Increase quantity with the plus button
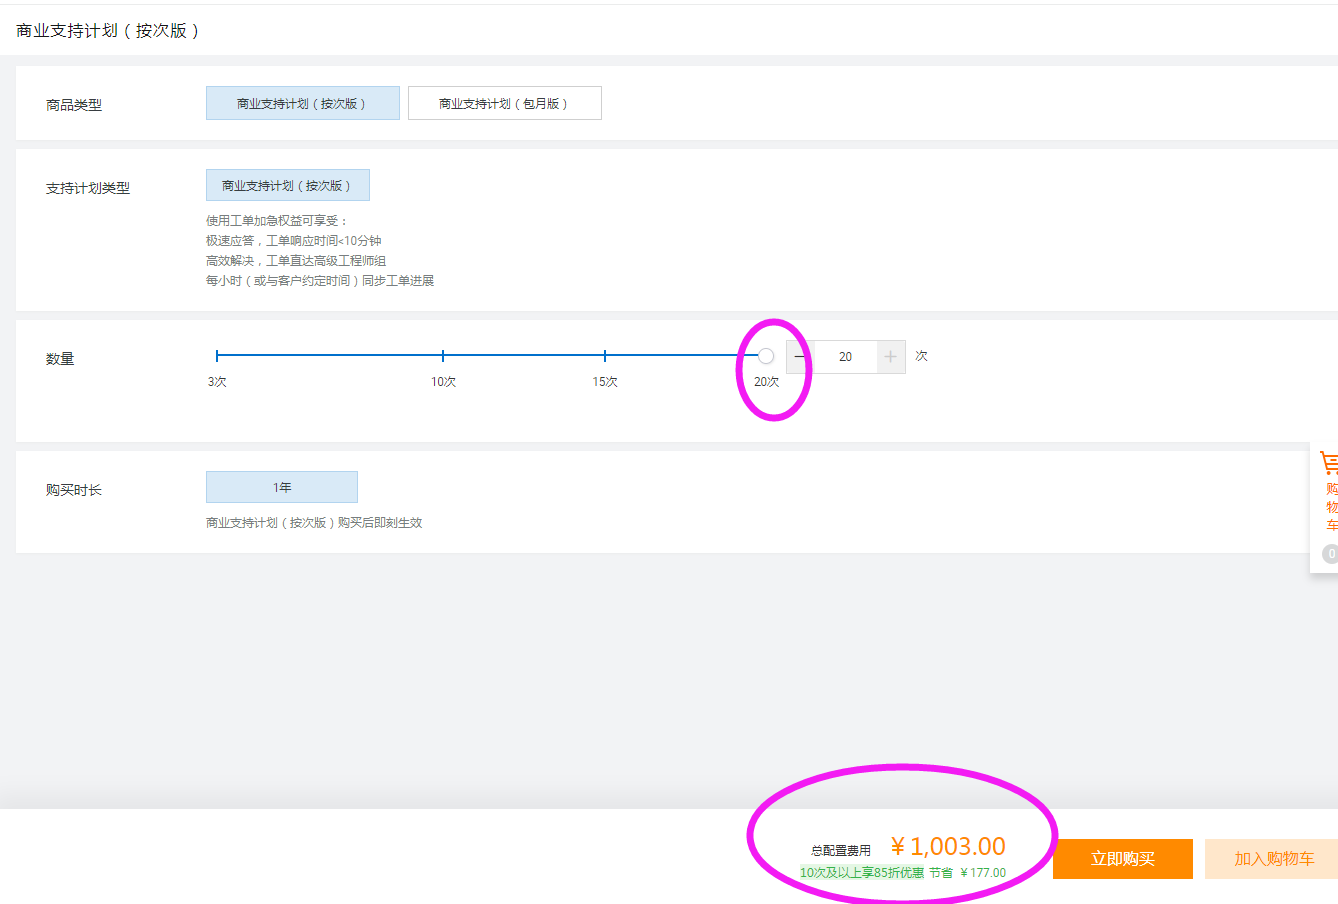1338x904 pixels. coord(890,357)
